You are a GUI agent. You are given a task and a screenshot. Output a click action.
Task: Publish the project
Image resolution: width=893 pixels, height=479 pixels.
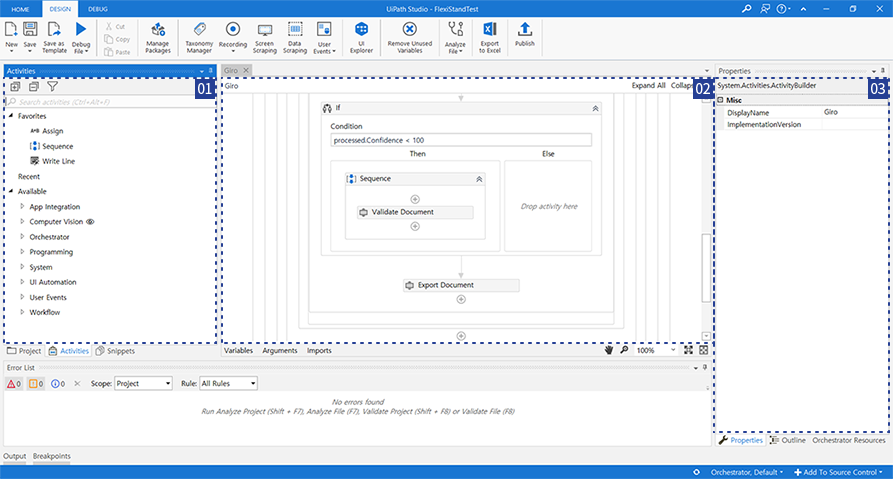525,34
